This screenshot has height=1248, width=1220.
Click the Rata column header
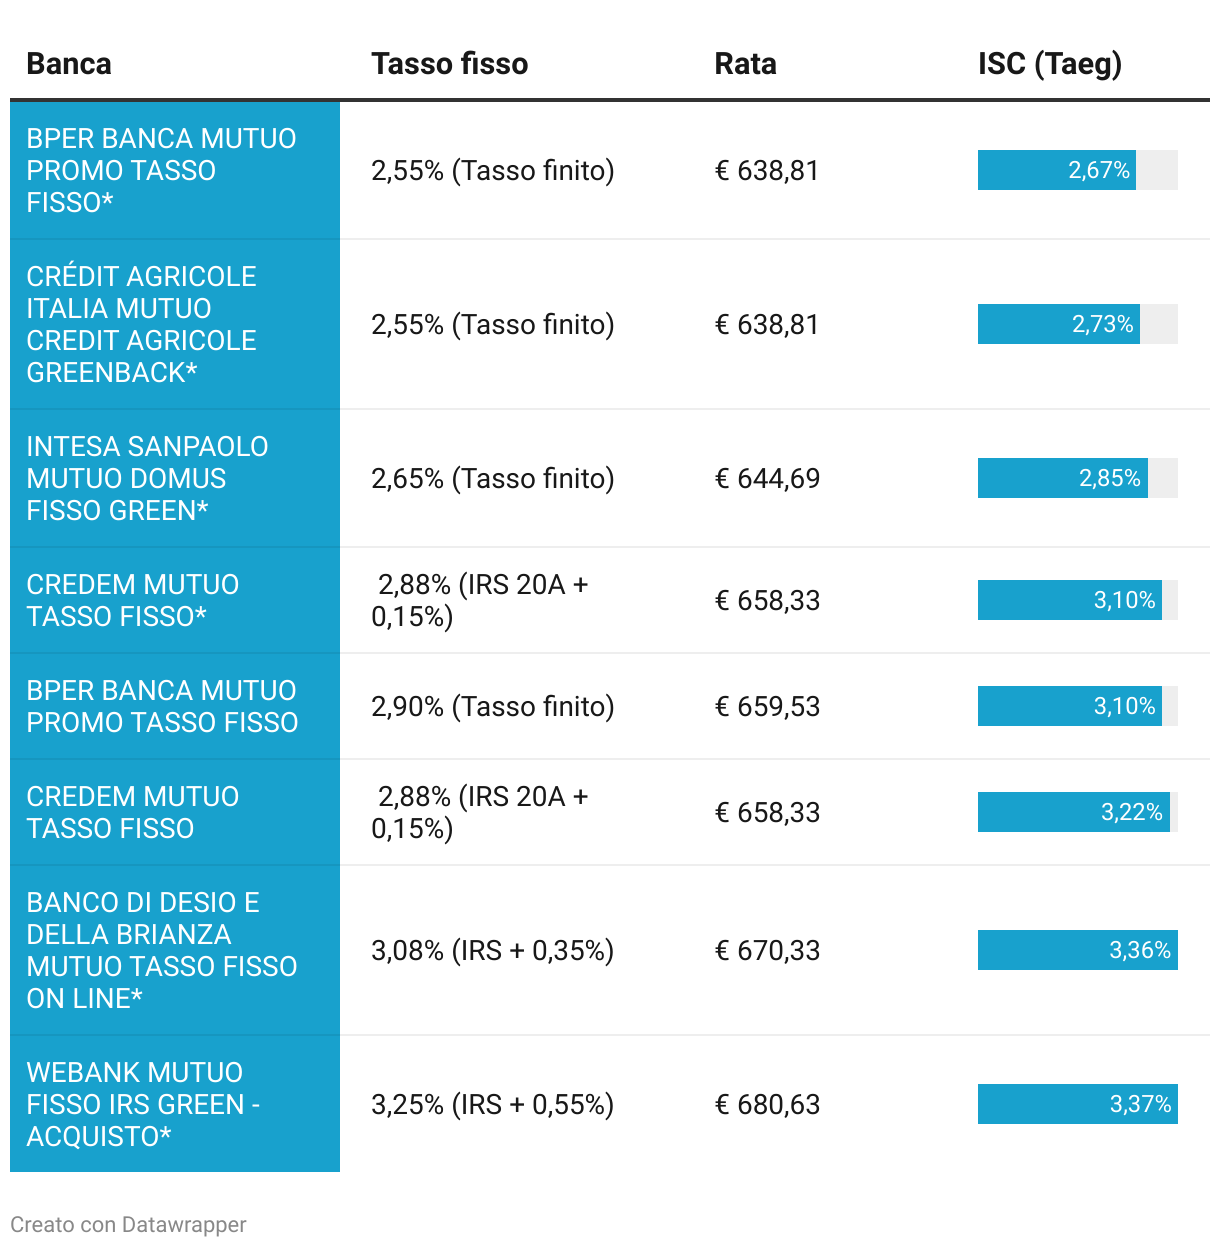(x=745, y=64)
